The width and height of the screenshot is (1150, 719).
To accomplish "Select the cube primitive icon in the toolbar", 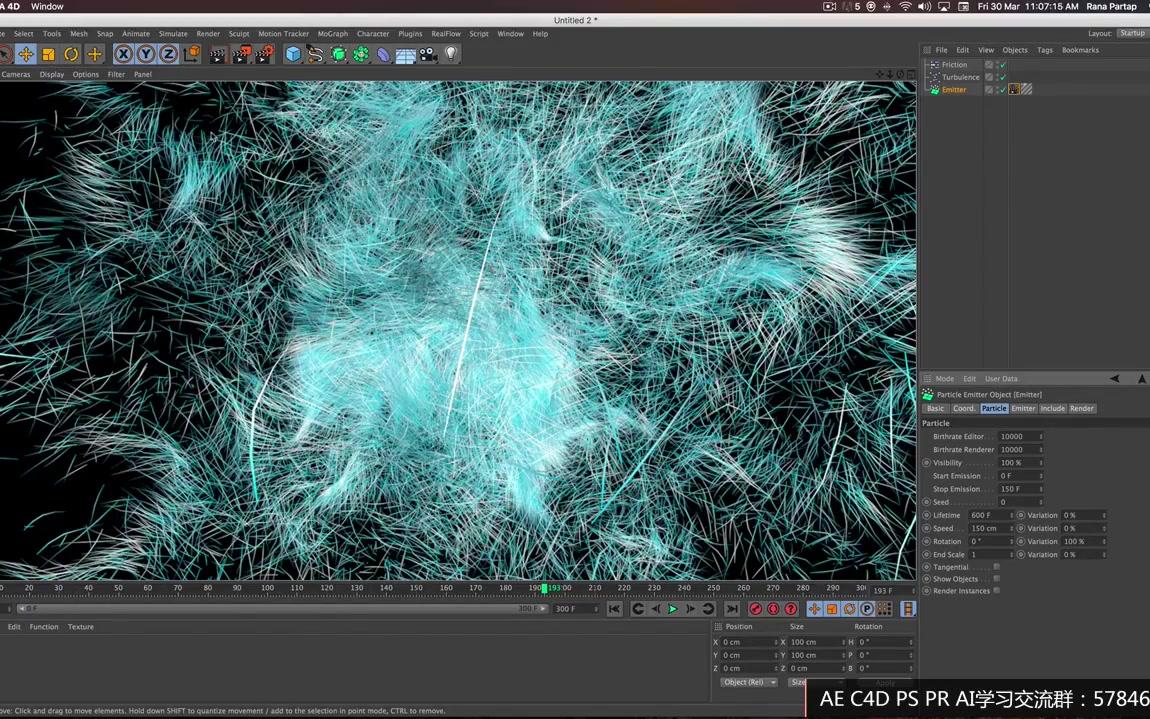I will pyautogui.click(x=292, y=54).
